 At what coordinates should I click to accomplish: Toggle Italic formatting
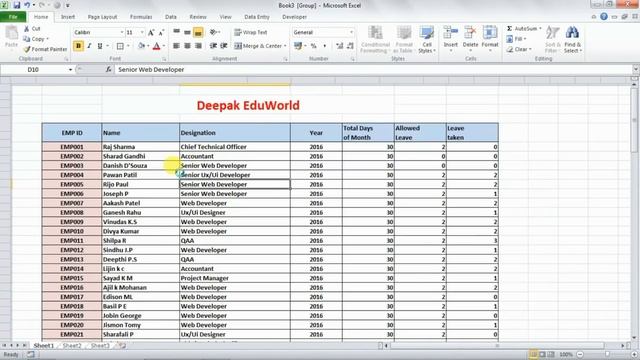tap(89, 46)
